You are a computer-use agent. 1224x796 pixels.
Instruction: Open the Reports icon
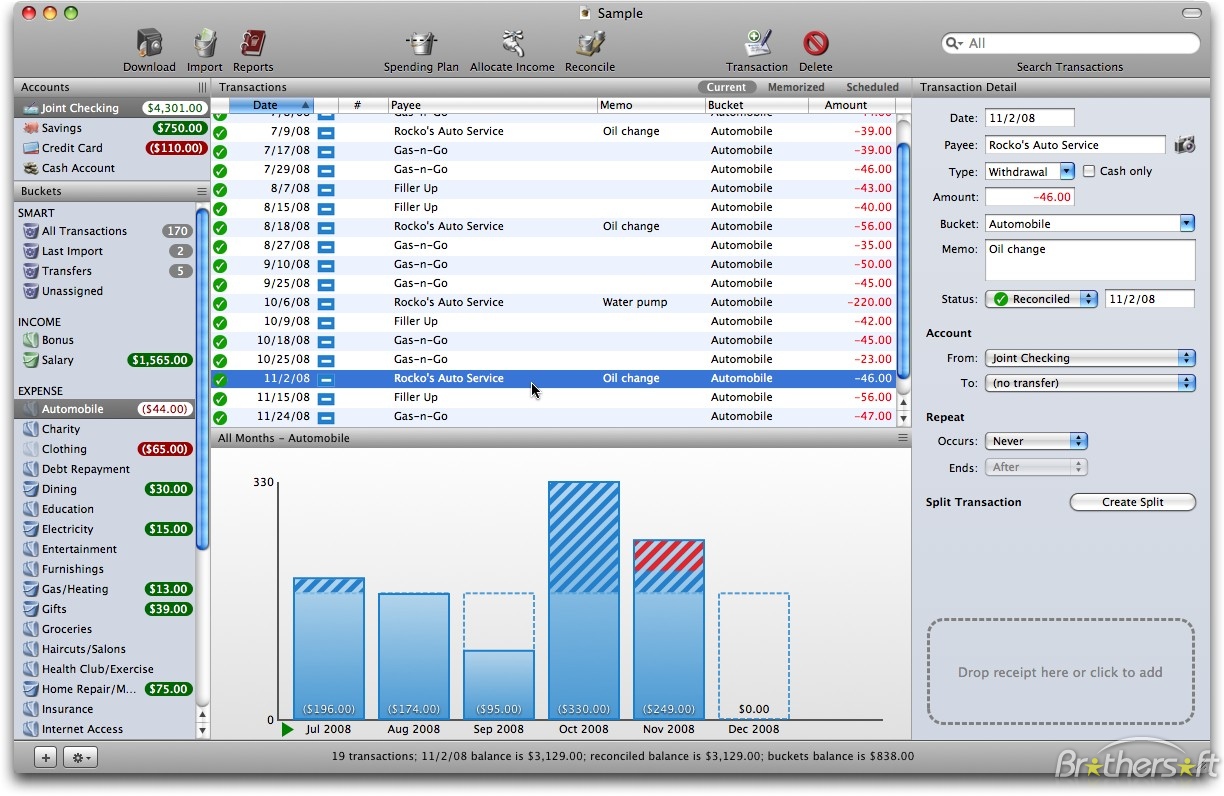click(252, 45)
